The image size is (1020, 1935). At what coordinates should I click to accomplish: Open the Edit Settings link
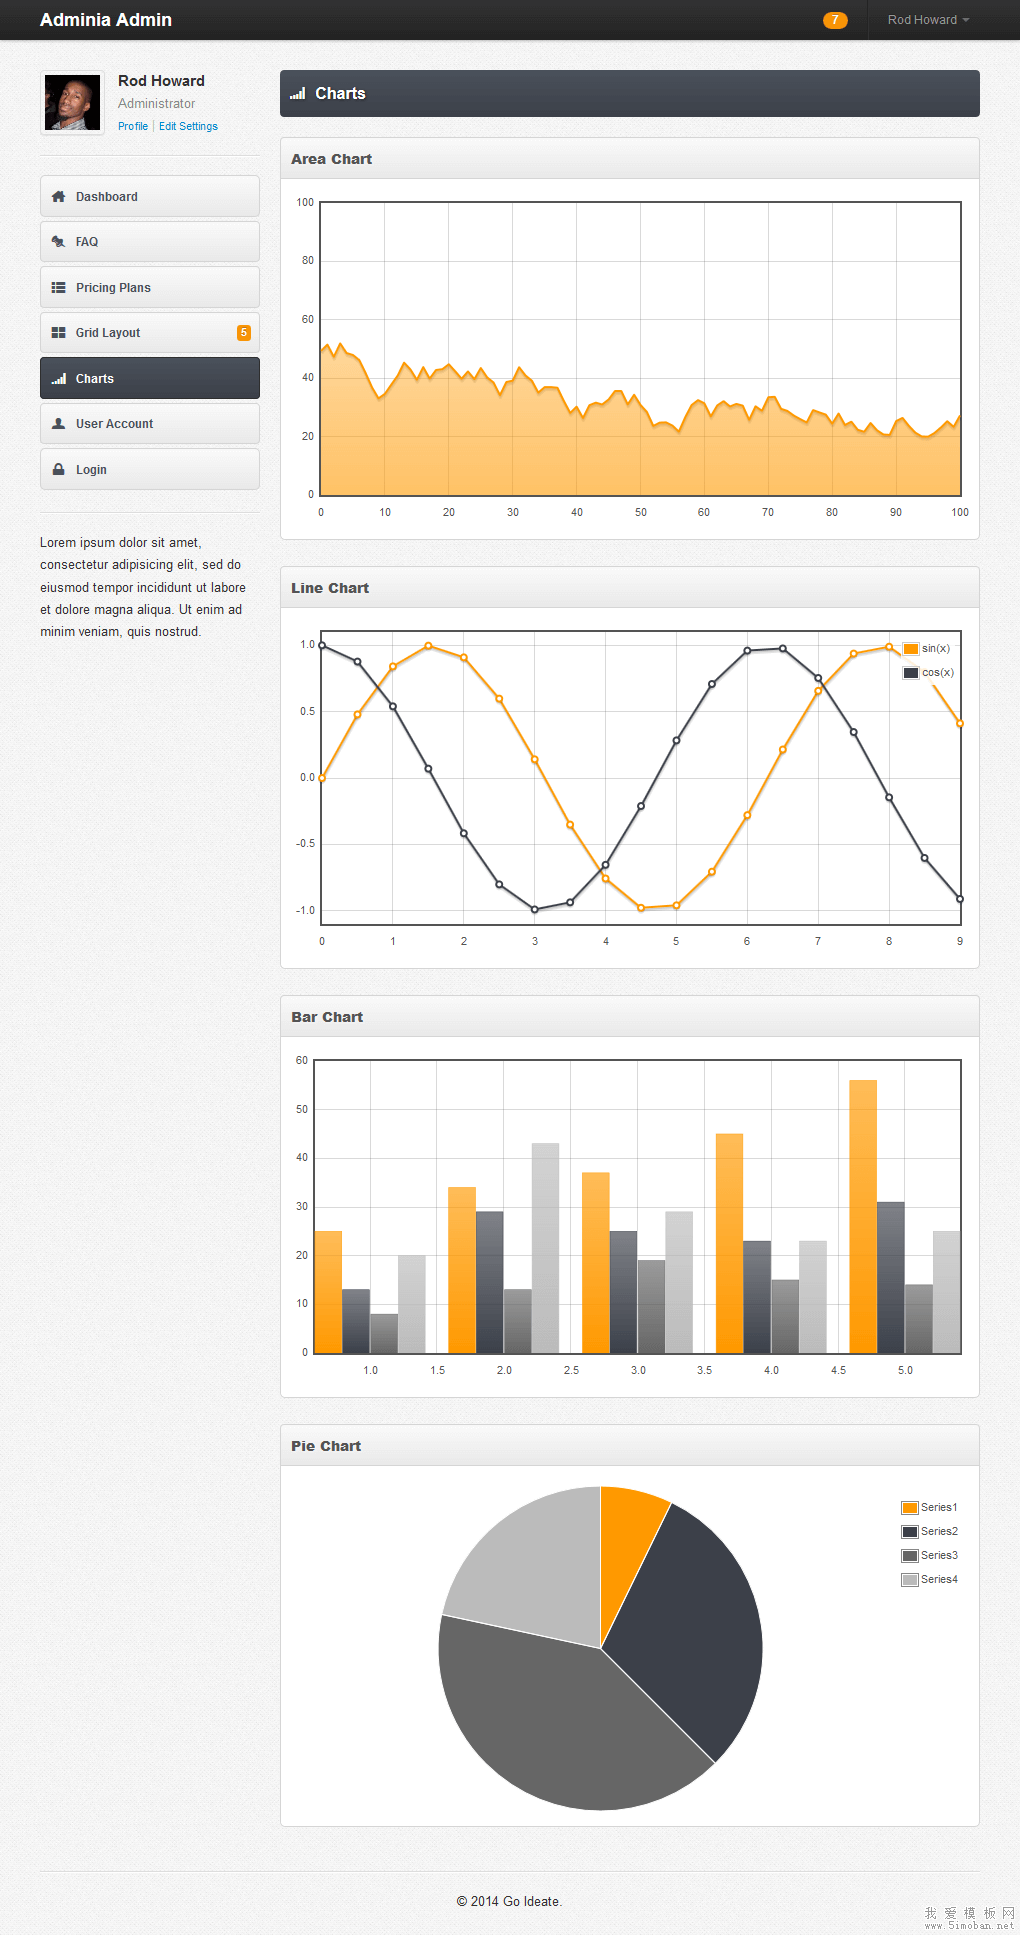click(x=188, y=126)
